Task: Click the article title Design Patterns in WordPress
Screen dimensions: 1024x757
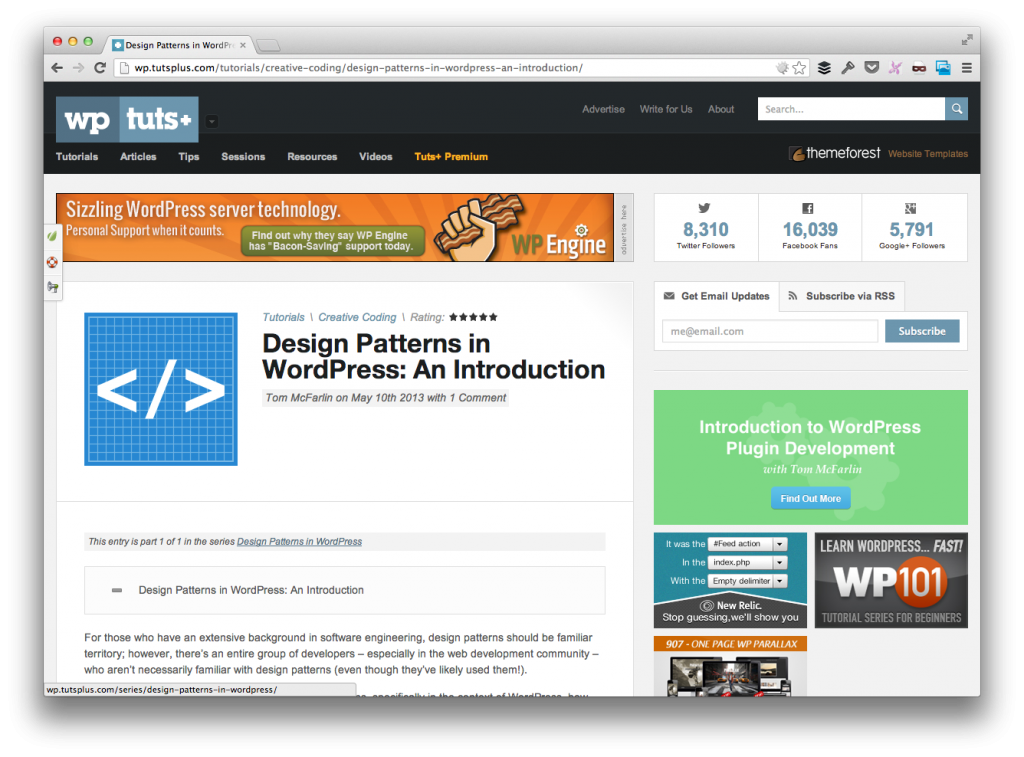Action: [434, 357]
